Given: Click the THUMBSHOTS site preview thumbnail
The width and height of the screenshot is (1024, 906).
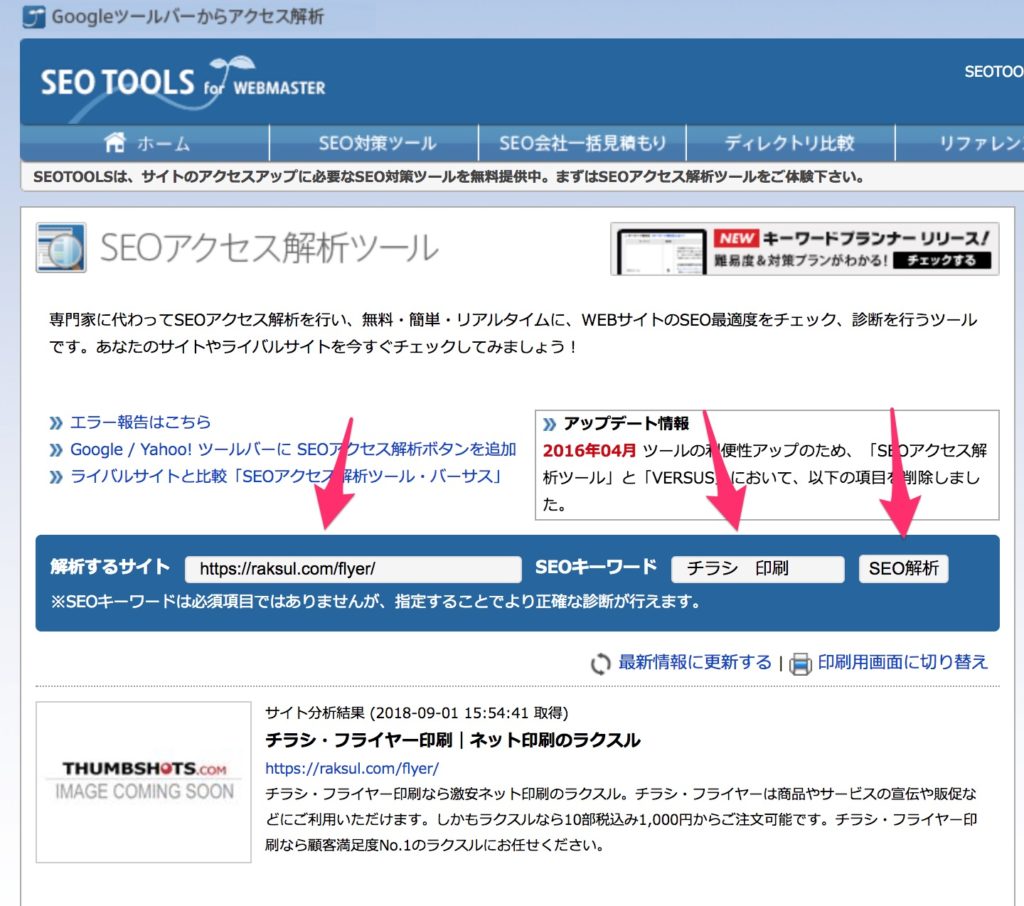Looking at the screenshot, I should point(144,781).
